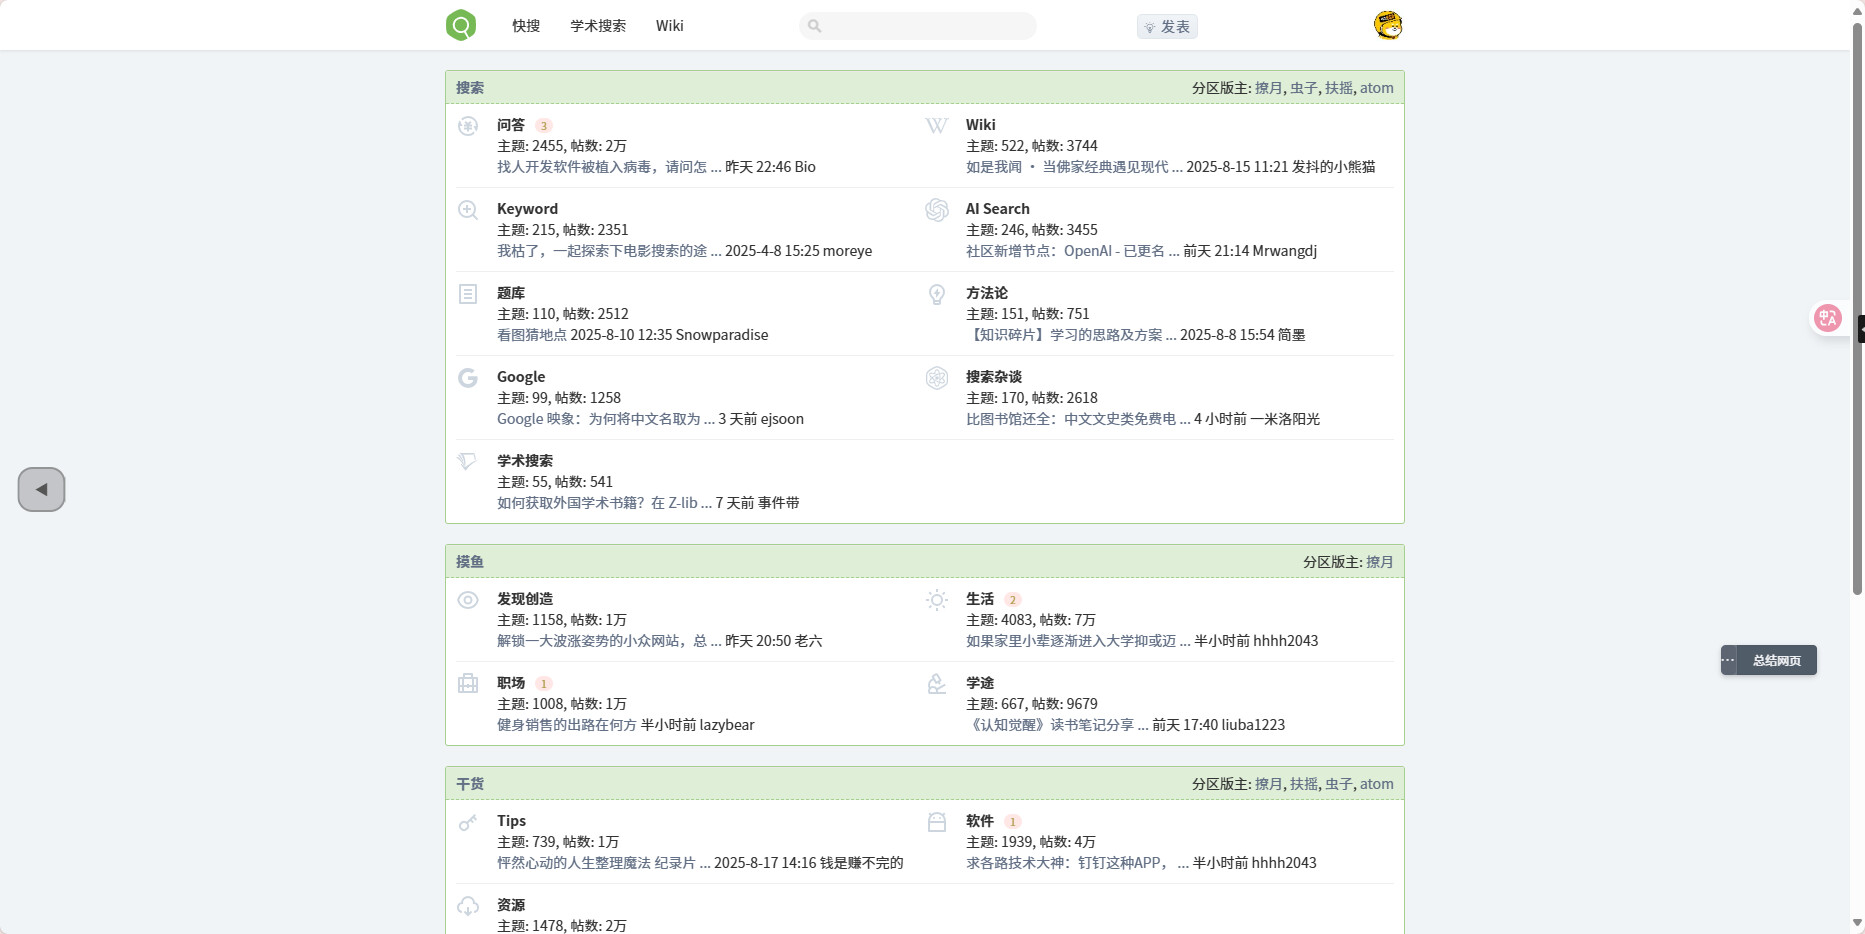The image size is (1865, 934).
Task: Open the three-dot menu beside 总结网页
Action: click(x=1729, y=660)
